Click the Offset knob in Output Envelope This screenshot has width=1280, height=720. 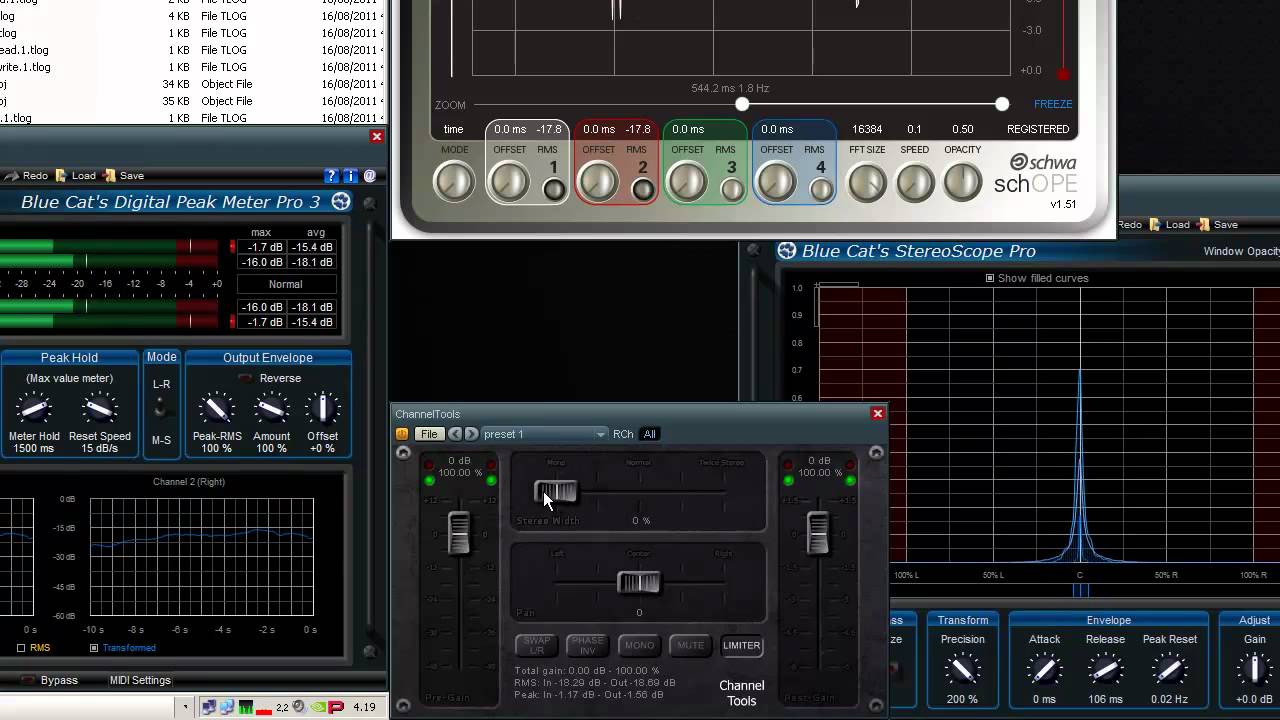pos(323,408)
